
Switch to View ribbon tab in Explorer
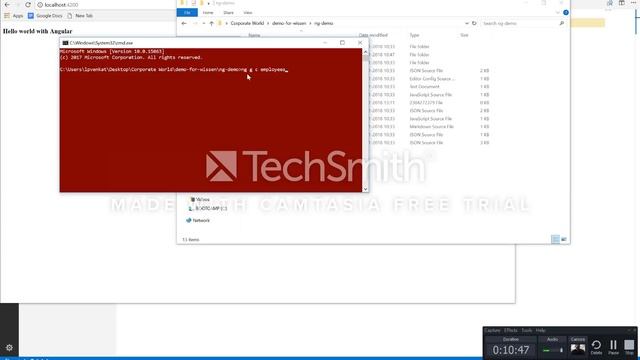[248, 13]
